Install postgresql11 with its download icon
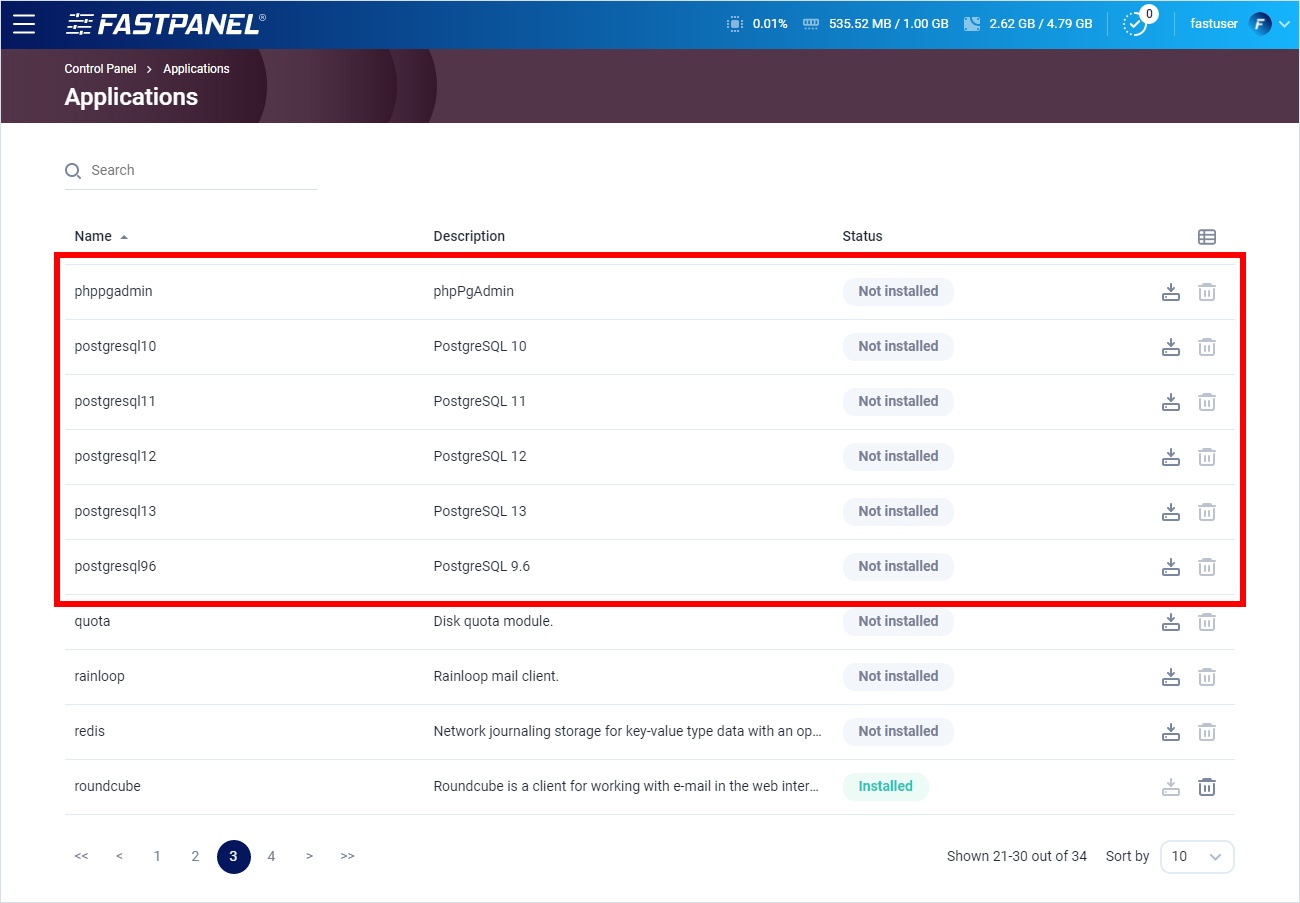The image size is (1300, 903). click(x=1171, y=402)
